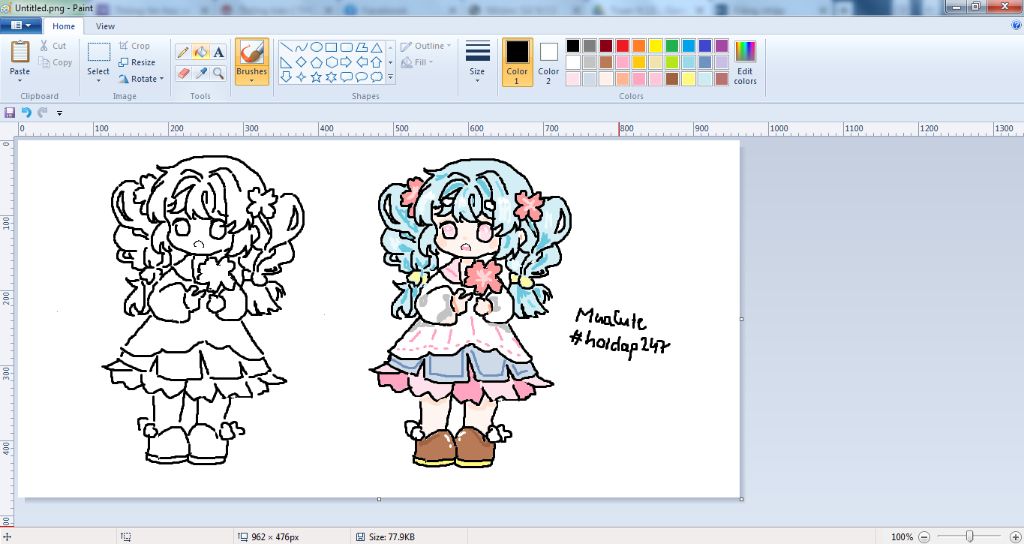Choose the Rounded rectangle shape
This screenshot has width=1024, height=544.
tap(346, 47)
